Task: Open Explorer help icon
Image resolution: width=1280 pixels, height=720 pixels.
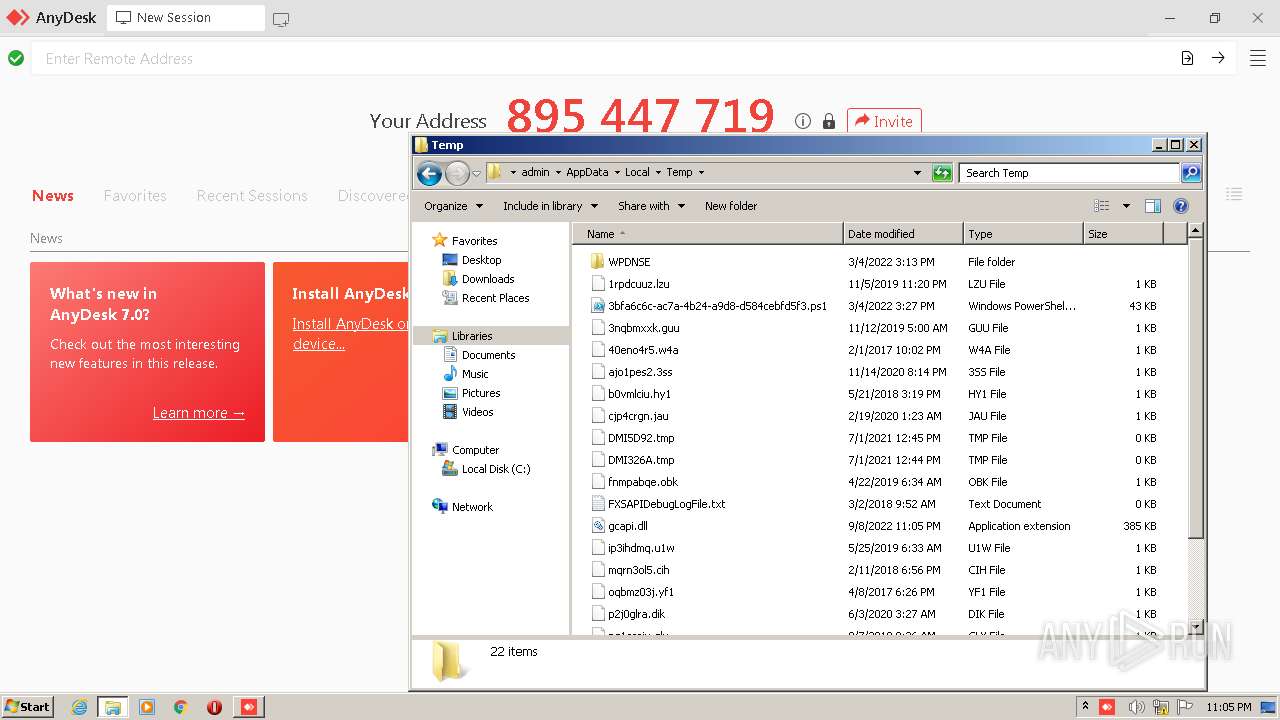Action: tap(1181, 206)
